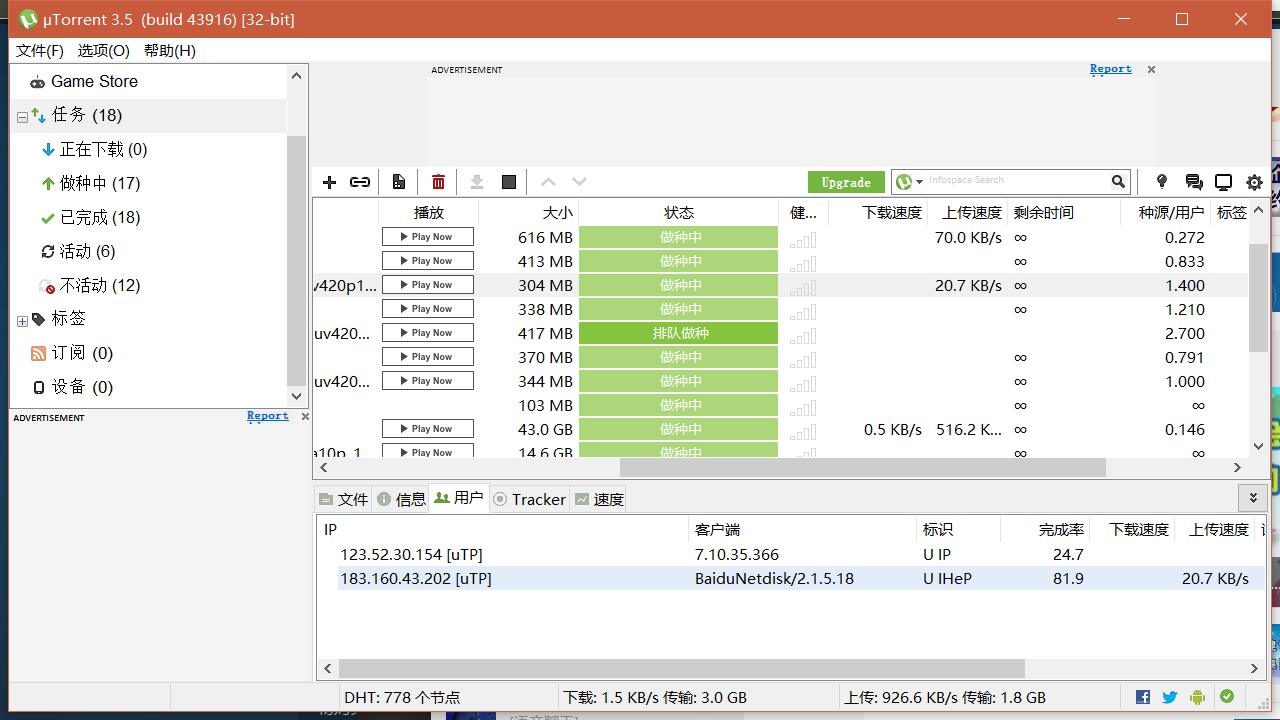Collapse the 任务 (18) tree node
This screenshot has height=720, width=1280.
(x=22, y=118)
